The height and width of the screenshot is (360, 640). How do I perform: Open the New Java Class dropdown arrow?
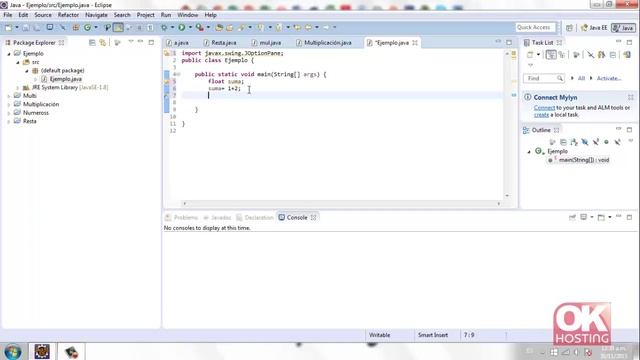[x=96, y=27]
